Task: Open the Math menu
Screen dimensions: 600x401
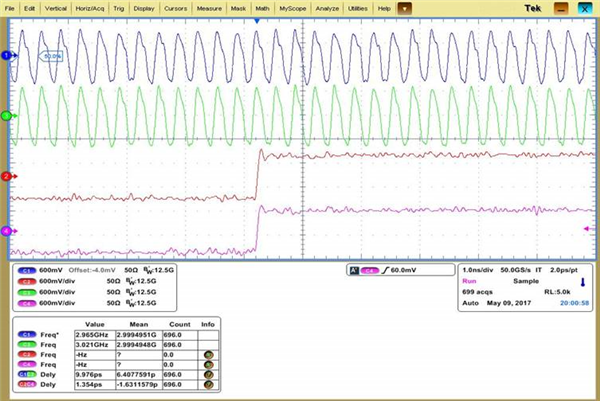Action: click(x=262, y=8)
